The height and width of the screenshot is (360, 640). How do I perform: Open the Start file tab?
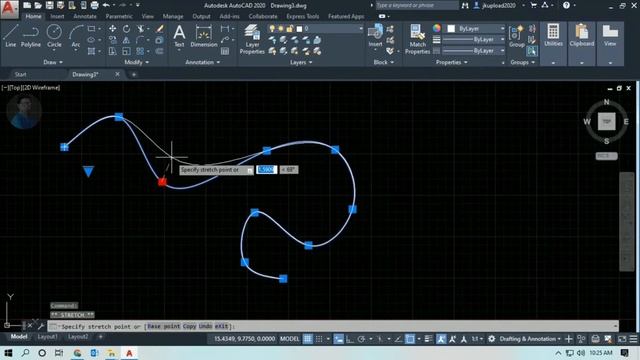click(x=20, y=74)
